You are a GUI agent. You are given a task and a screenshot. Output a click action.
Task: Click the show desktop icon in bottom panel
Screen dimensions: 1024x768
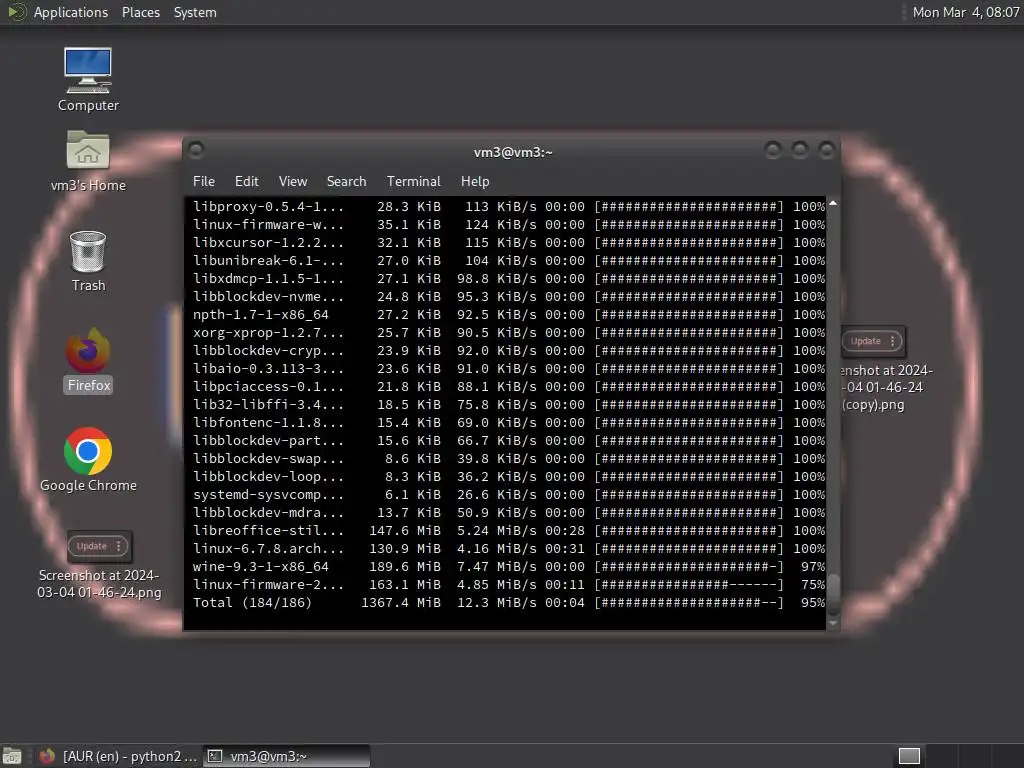[12, 756]
